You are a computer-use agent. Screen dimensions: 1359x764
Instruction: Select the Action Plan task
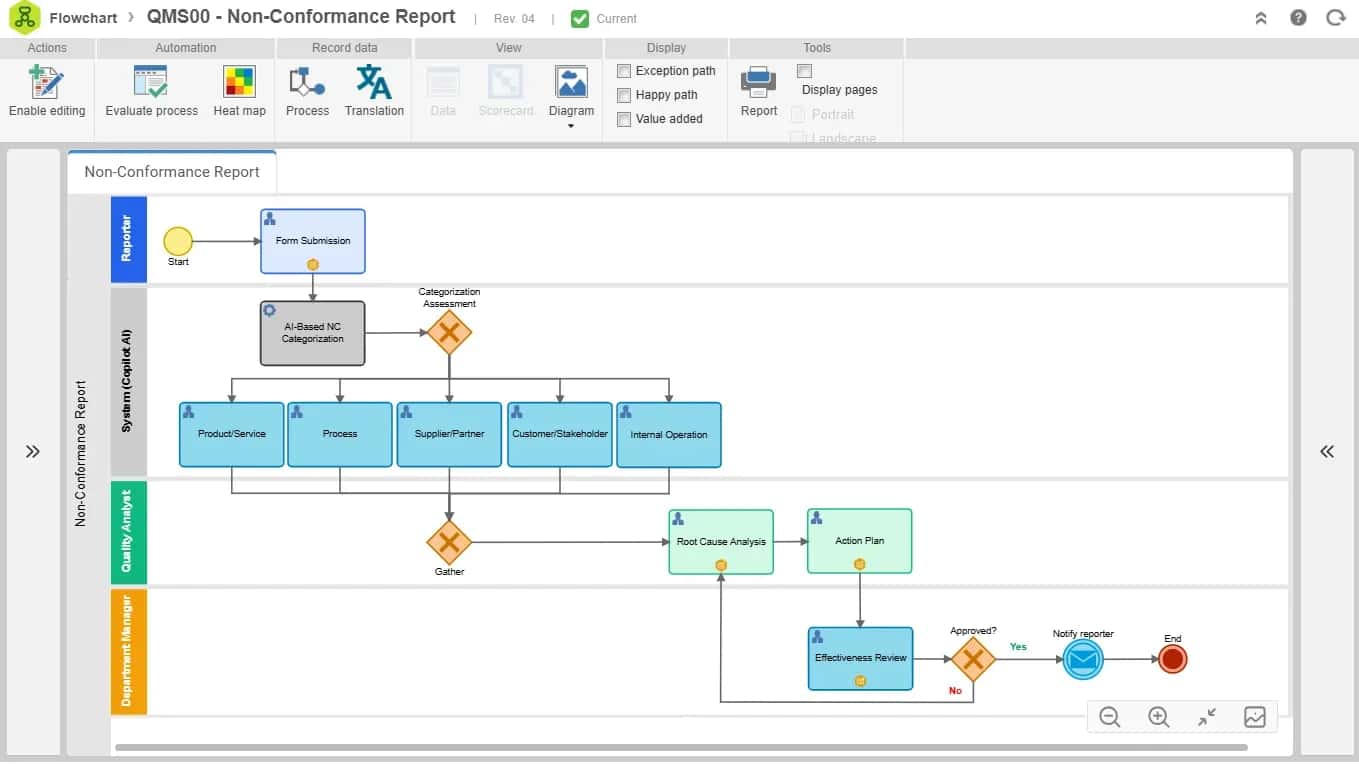[860, 541]
